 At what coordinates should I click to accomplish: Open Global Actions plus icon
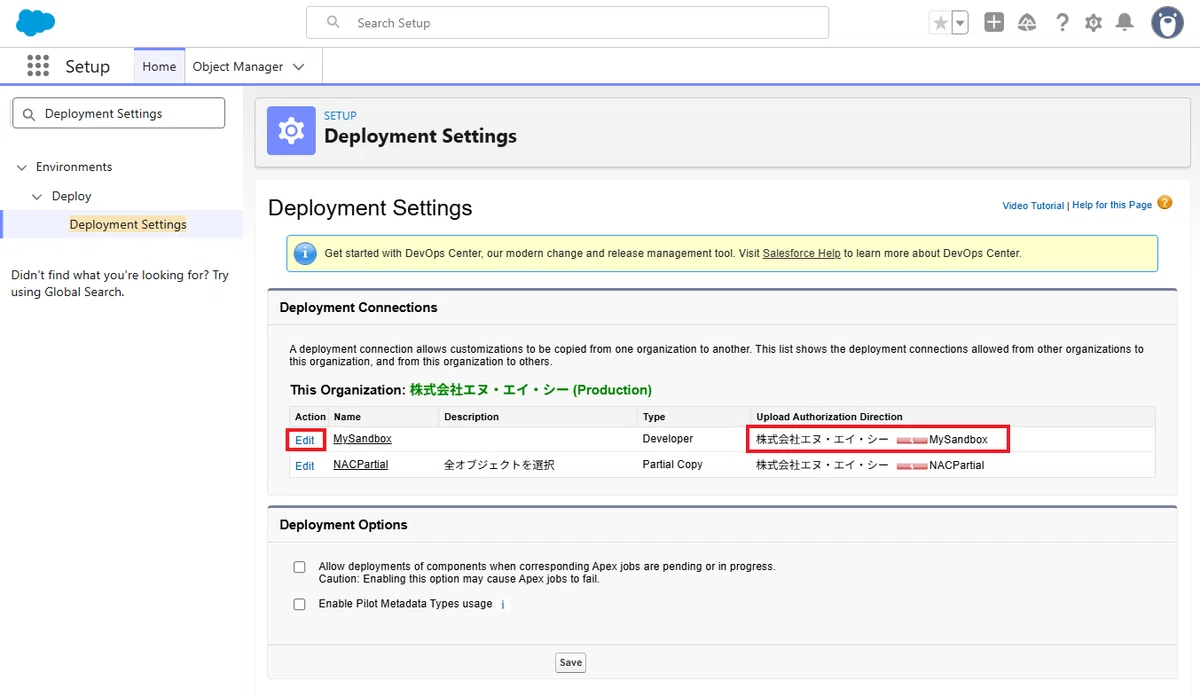pyautogui.click(x=994, y=22)
